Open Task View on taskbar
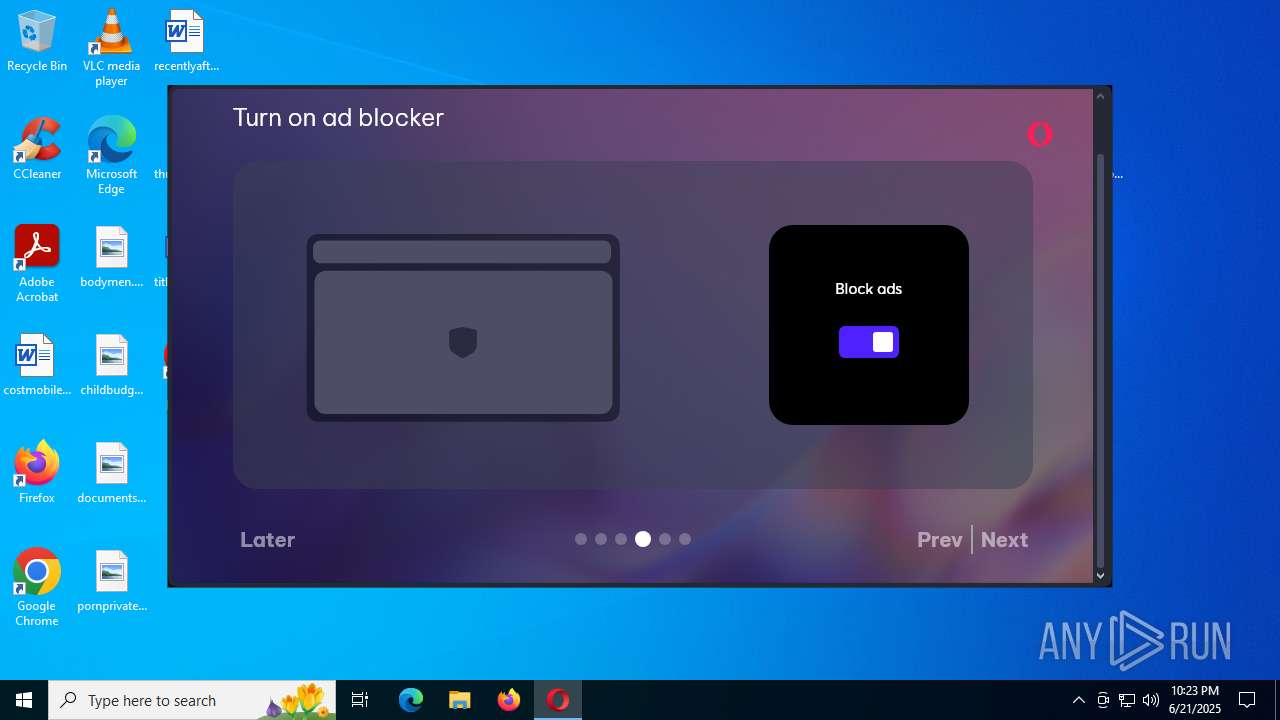 360,700
